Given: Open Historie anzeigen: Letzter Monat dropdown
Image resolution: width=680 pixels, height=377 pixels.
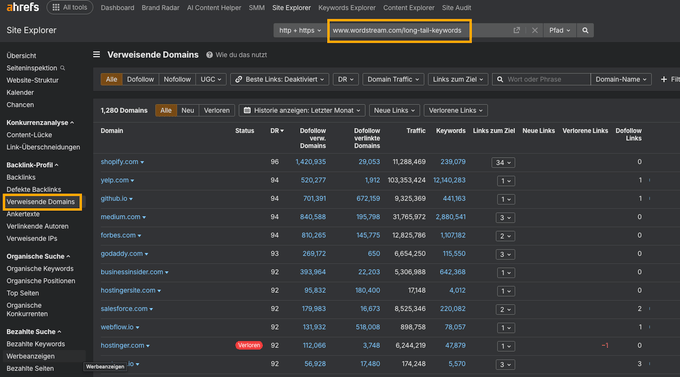Looking at the screenshot, I should [x=302, y=111].
